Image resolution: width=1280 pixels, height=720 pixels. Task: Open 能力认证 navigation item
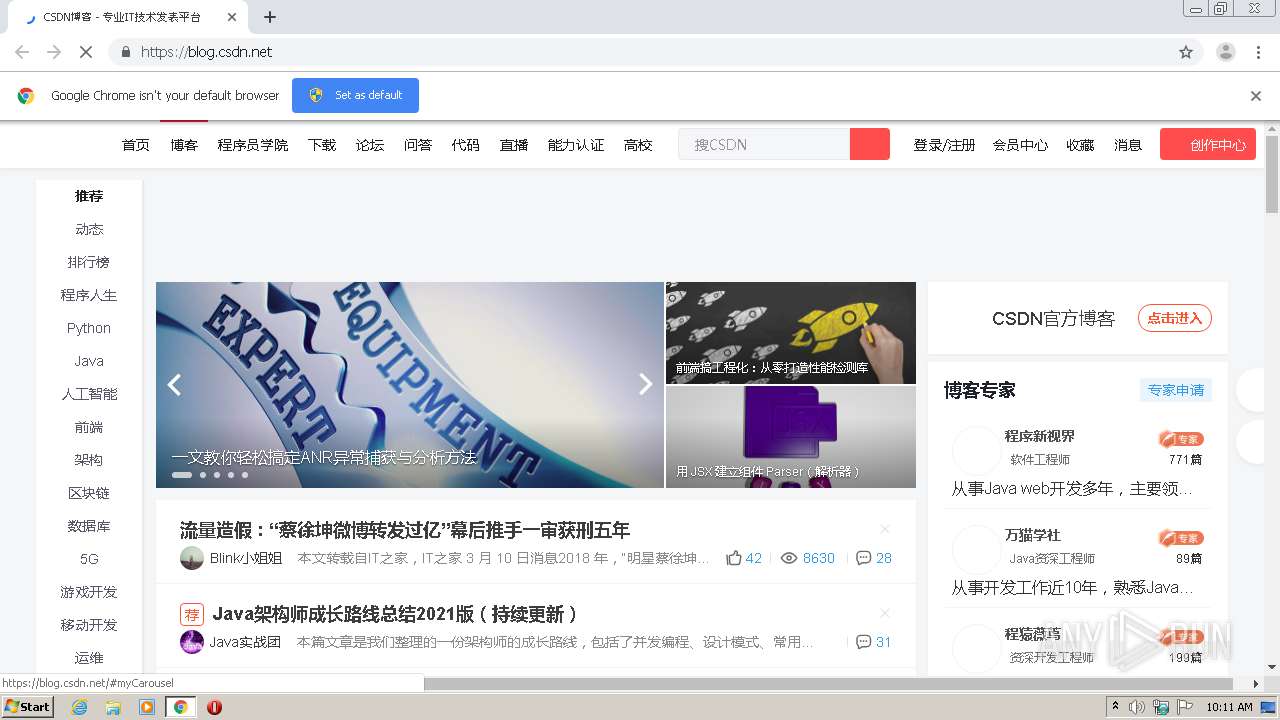pyautogui.click(x=576, y=145)
